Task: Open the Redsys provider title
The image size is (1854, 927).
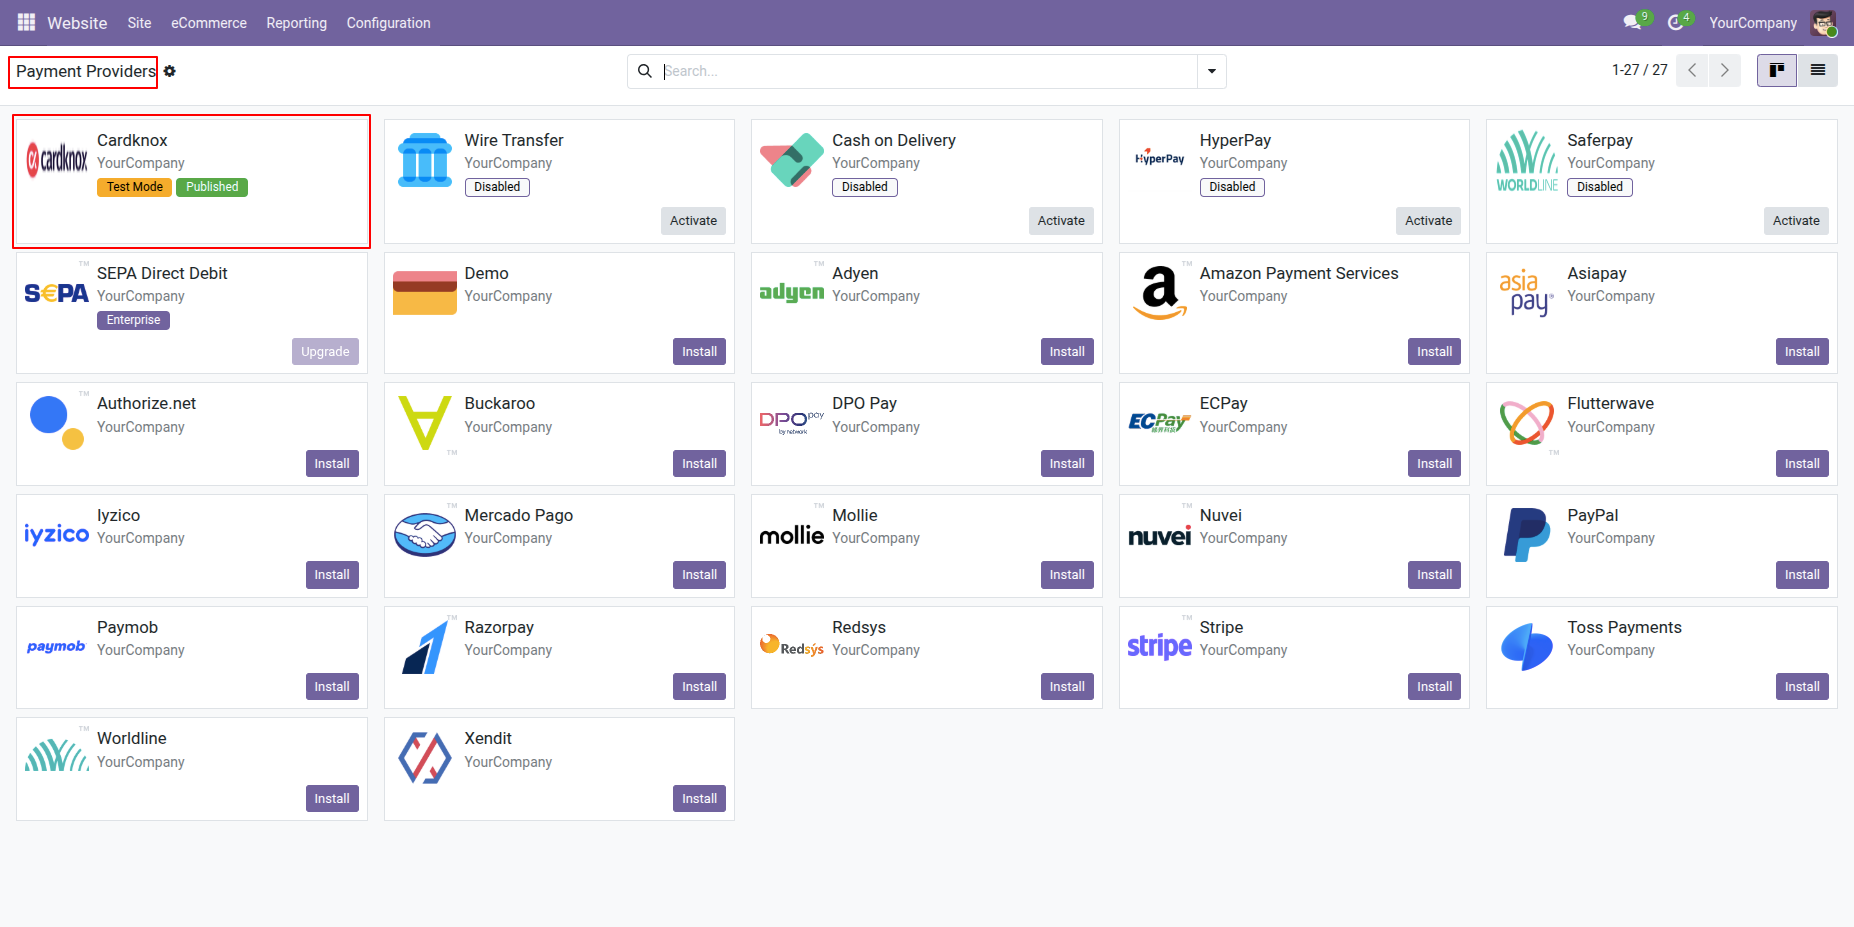Action: click(859, 628)
